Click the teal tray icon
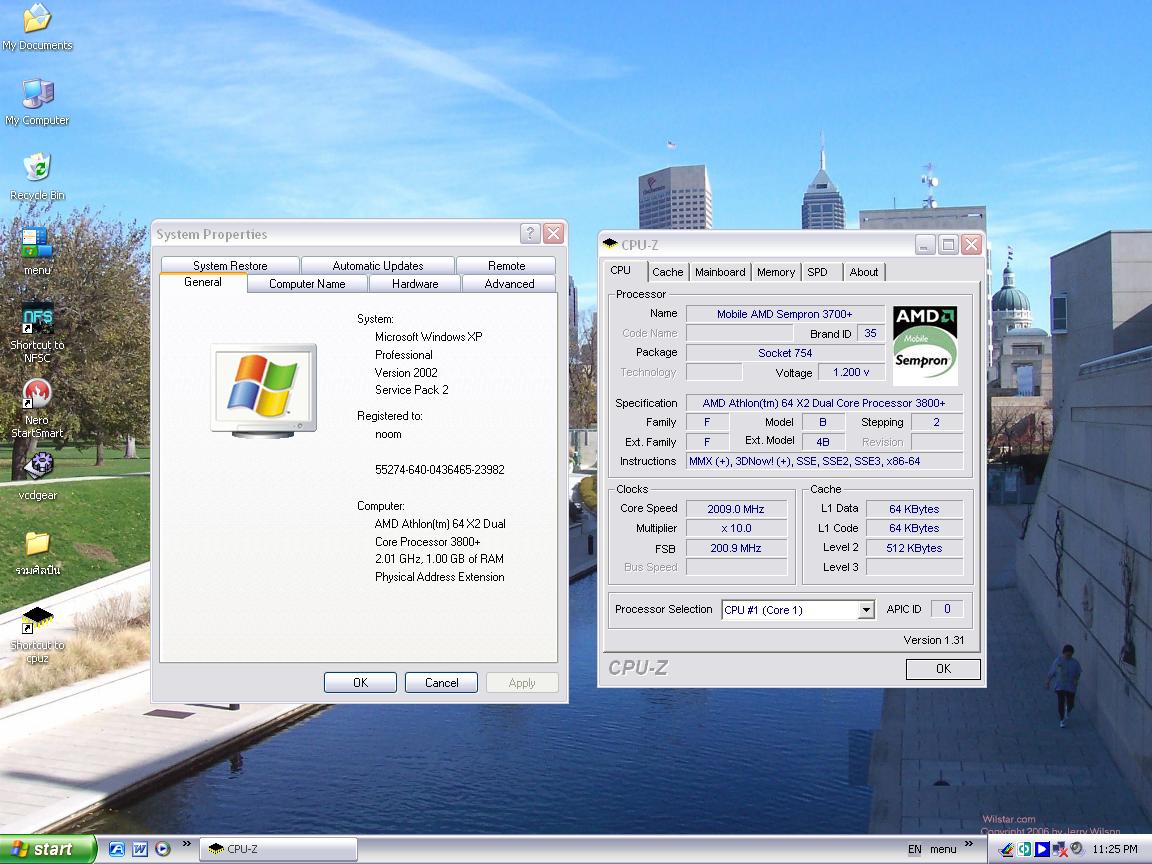 click(1023, 849)
